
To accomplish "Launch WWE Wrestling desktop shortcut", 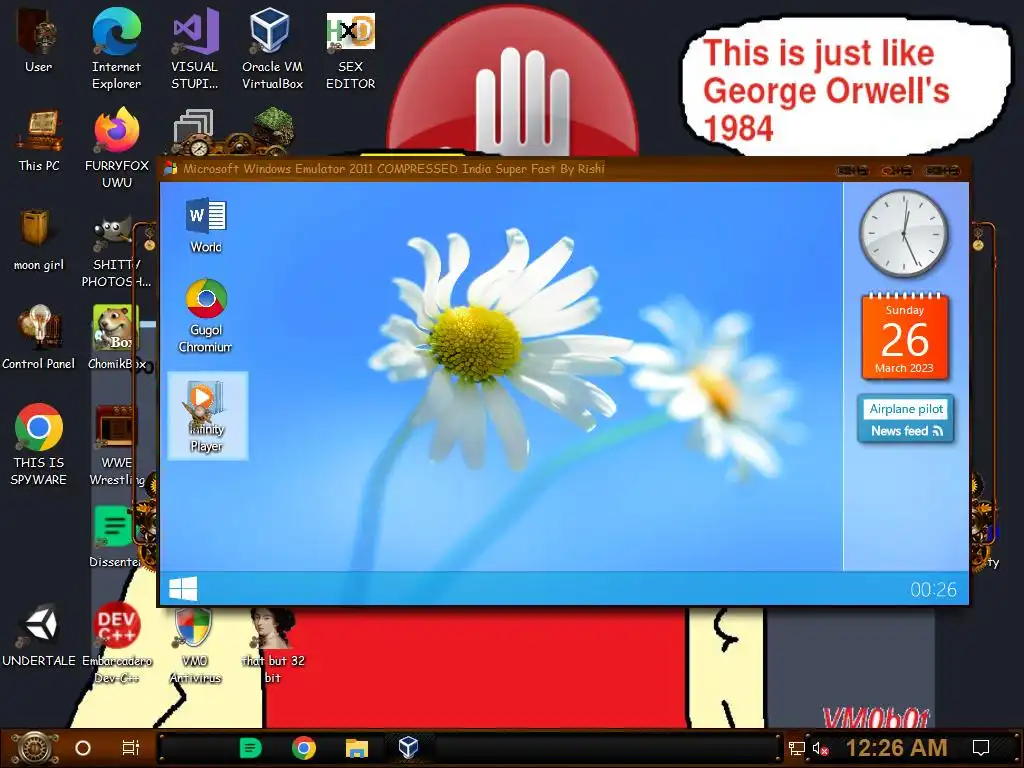I will click(116, 445).
